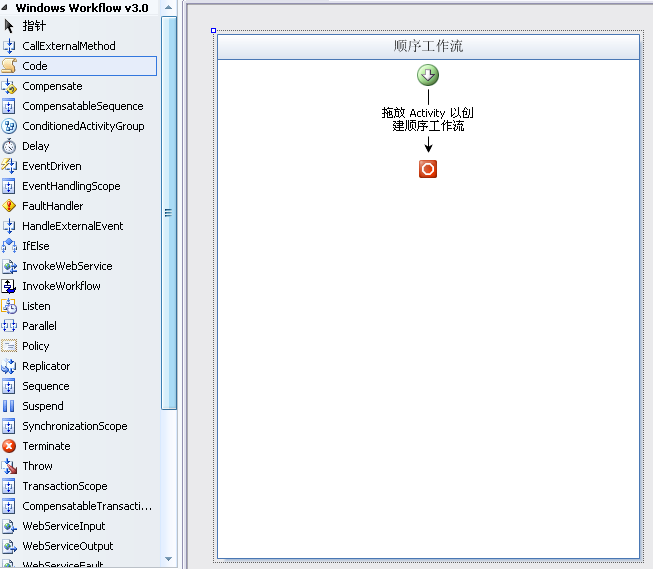This screenshot has width=653, height=569.
Task: Collapse the Windows Workflow v3.0 toolbox group
Action: tap(5, 7)
